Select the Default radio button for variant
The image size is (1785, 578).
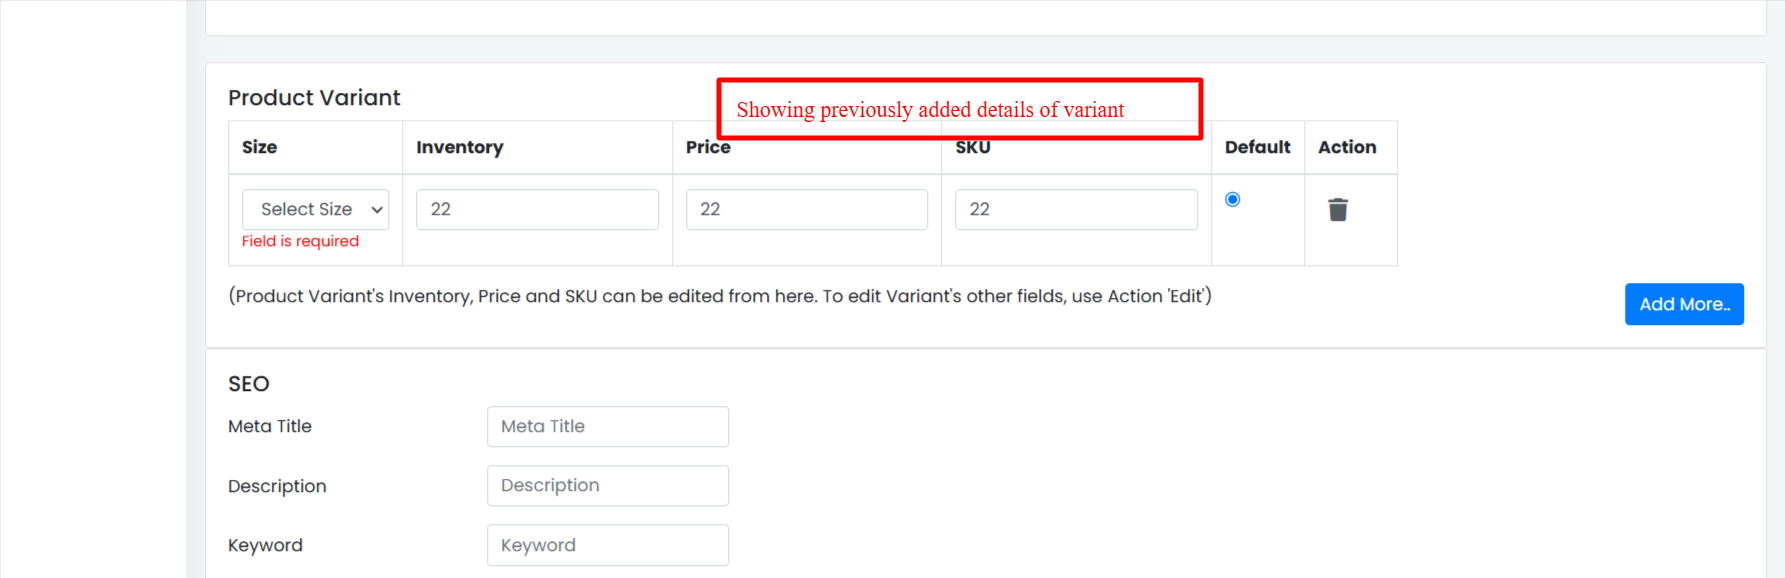click(x=1232, y=199)
